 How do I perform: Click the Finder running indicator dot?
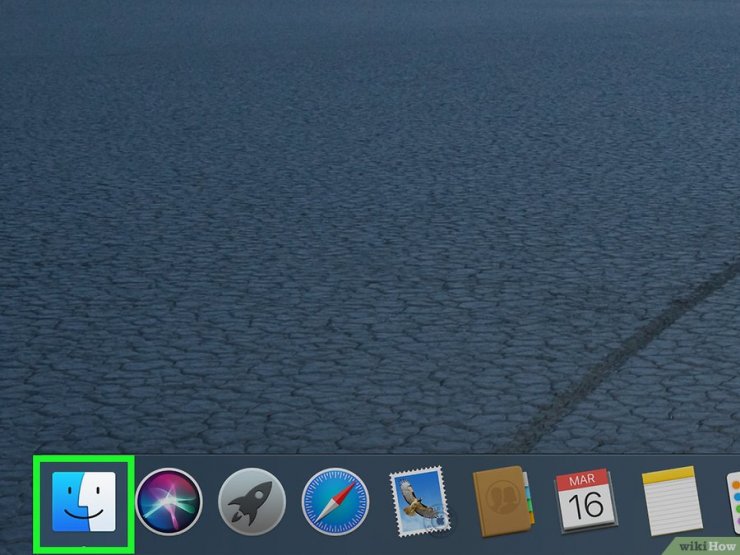(84, 548)
